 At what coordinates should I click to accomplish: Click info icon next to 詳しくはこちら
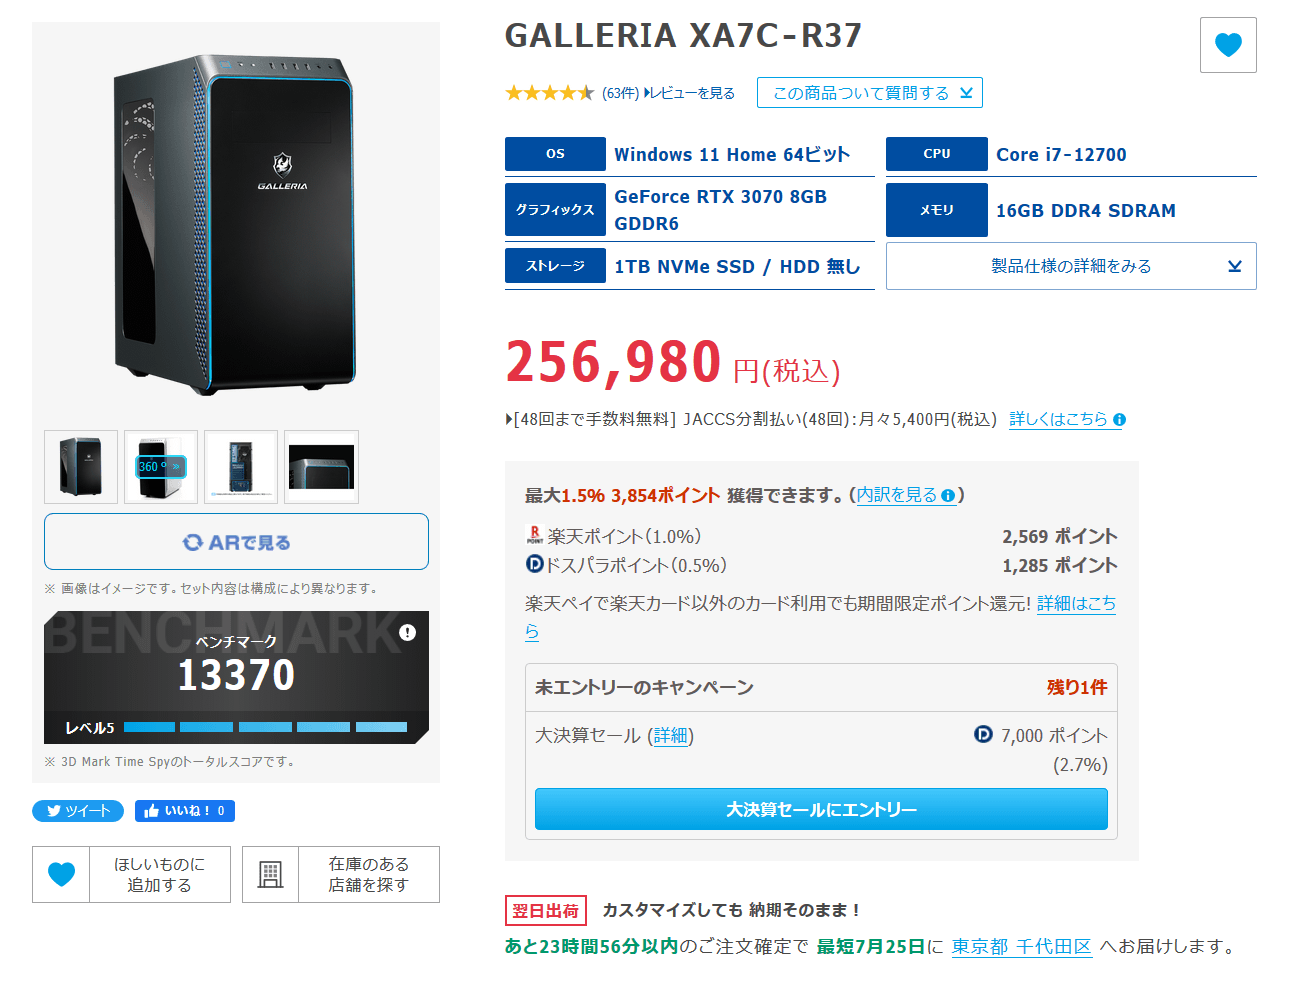pos(1119,420)
